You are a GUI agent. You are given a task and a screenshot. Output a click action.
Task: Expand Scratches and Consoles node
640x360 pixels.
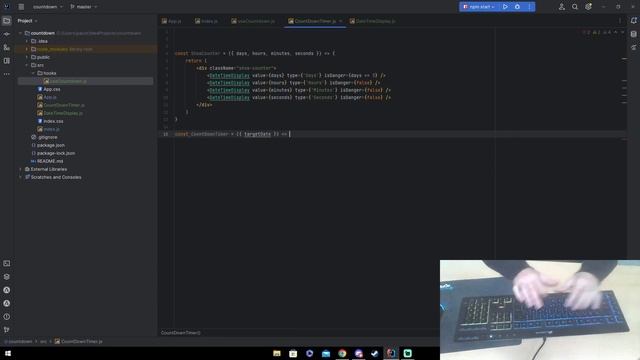20,177
